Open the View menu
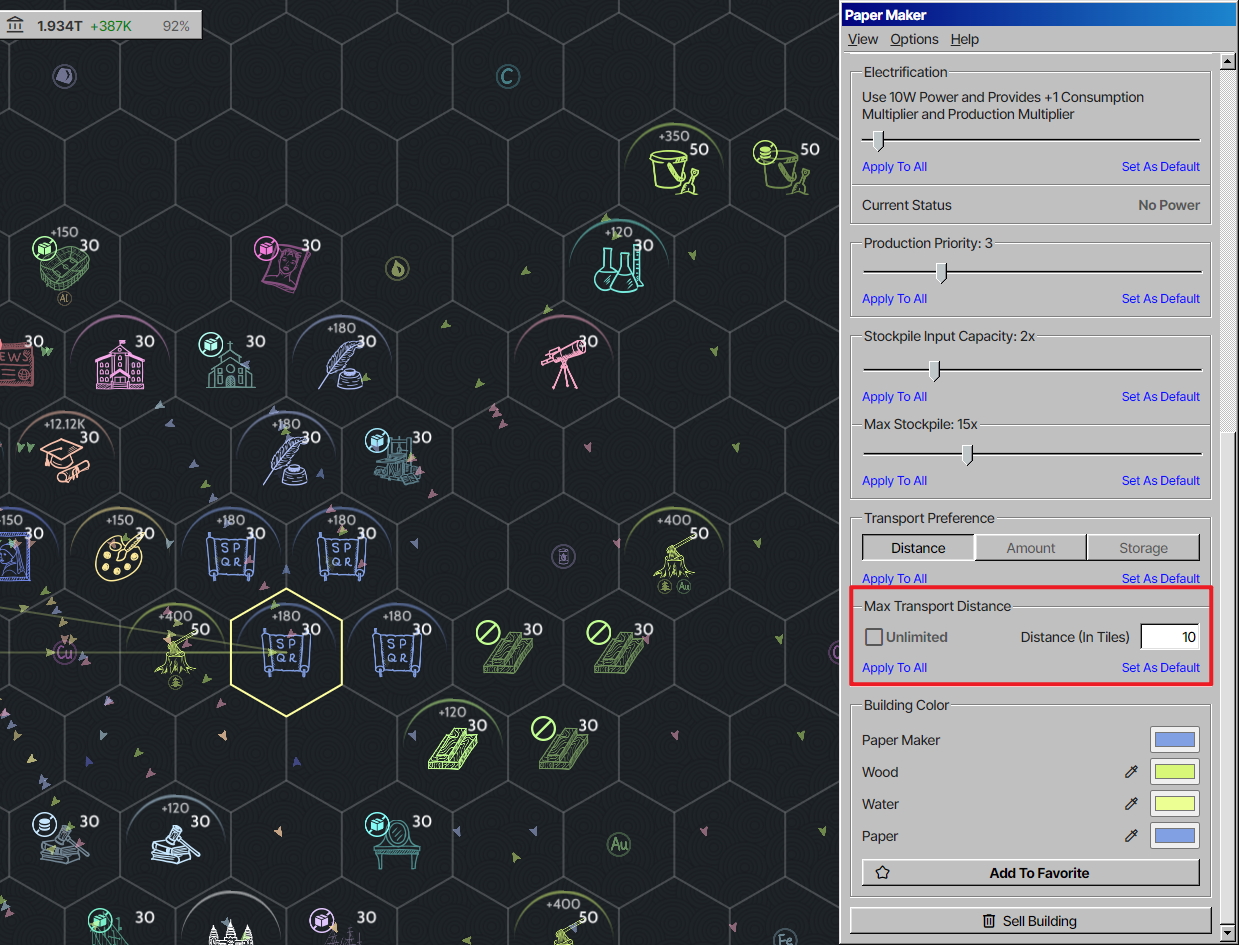This screenshot has height=945, width=1239. 863,39
